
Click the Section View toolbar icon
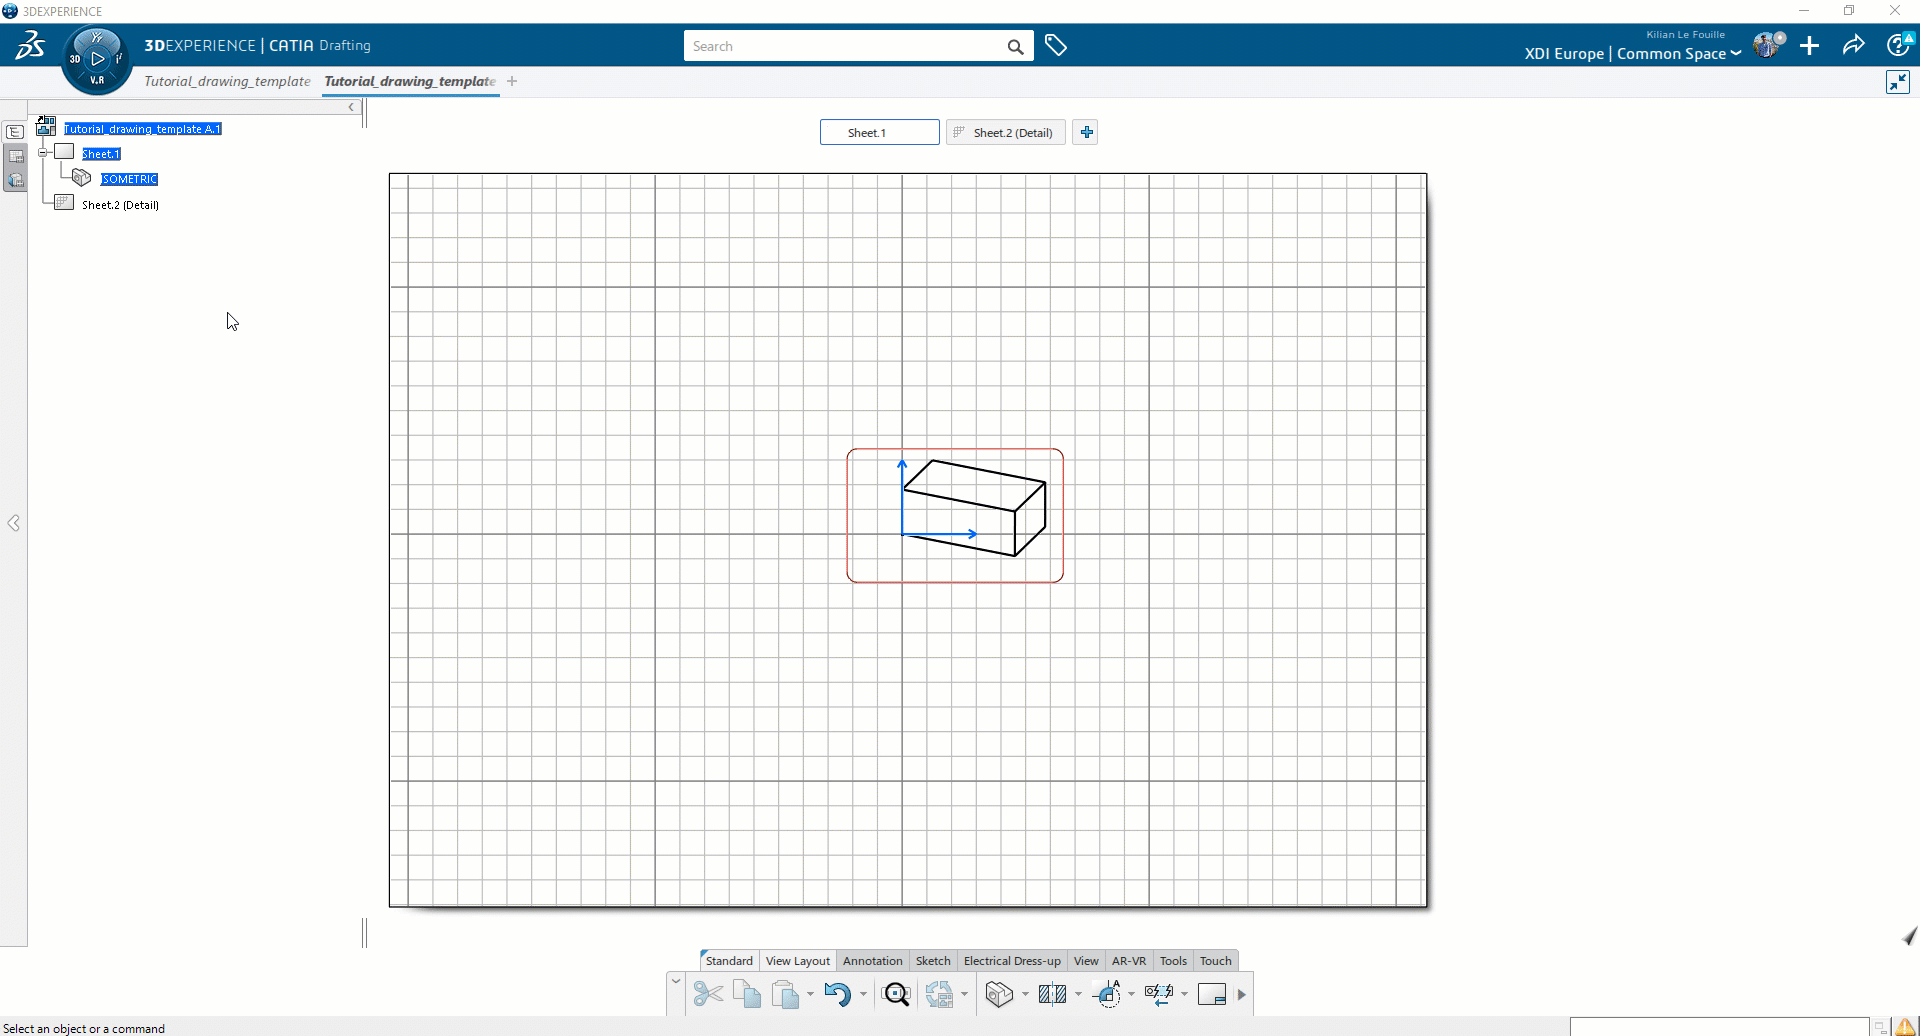click(x=1053, y=994)
